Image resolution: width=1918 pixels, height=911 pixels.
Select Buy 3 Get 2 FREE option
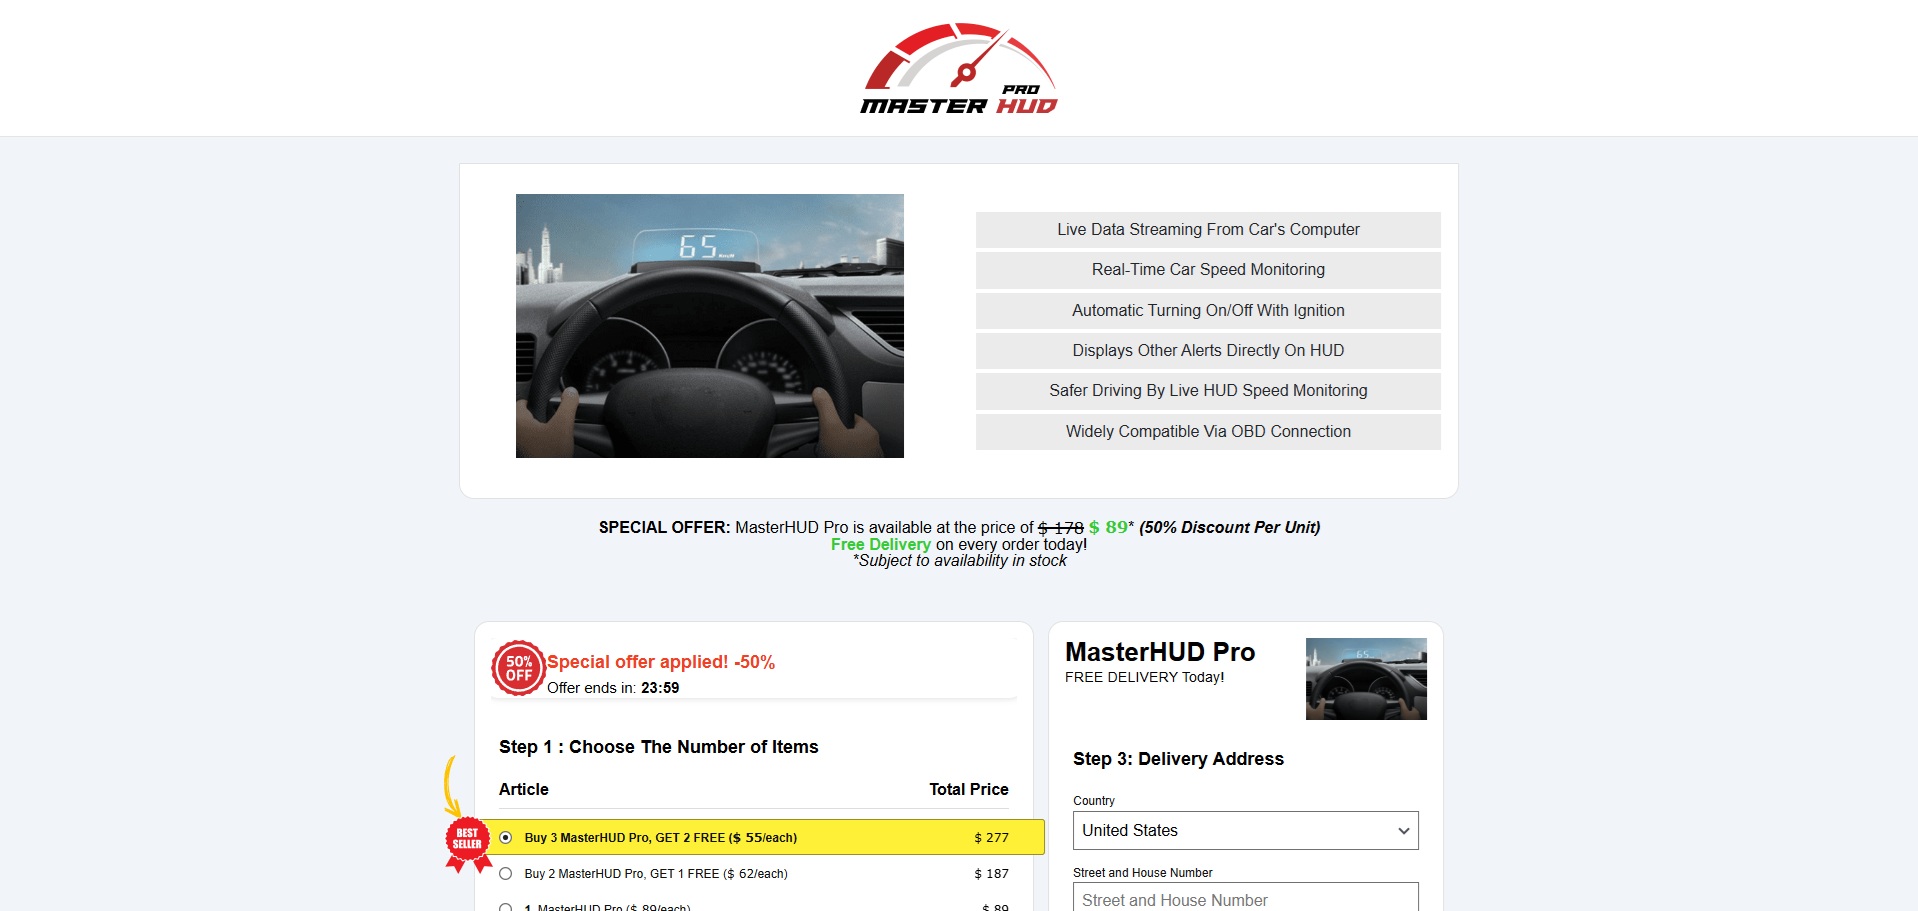[x=506, y=838]
